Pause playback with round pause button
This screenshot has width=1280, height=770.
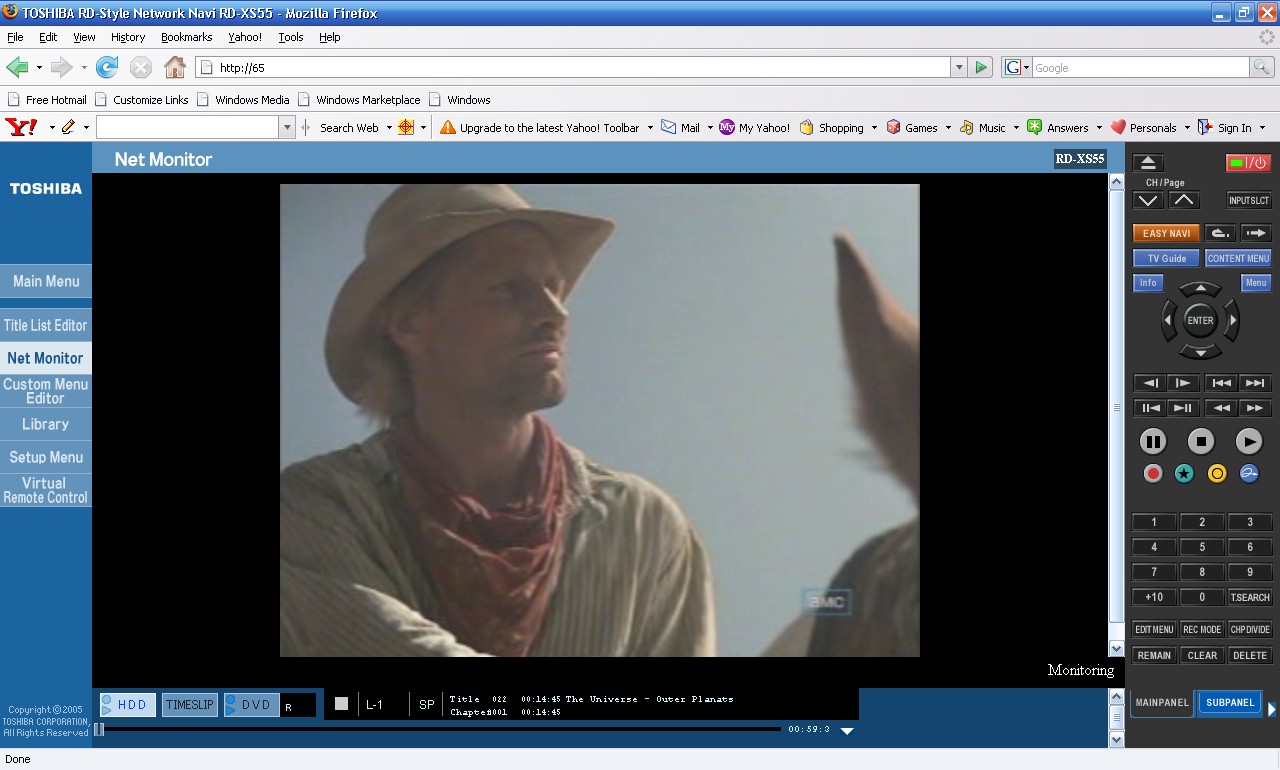click(1153, 441)
